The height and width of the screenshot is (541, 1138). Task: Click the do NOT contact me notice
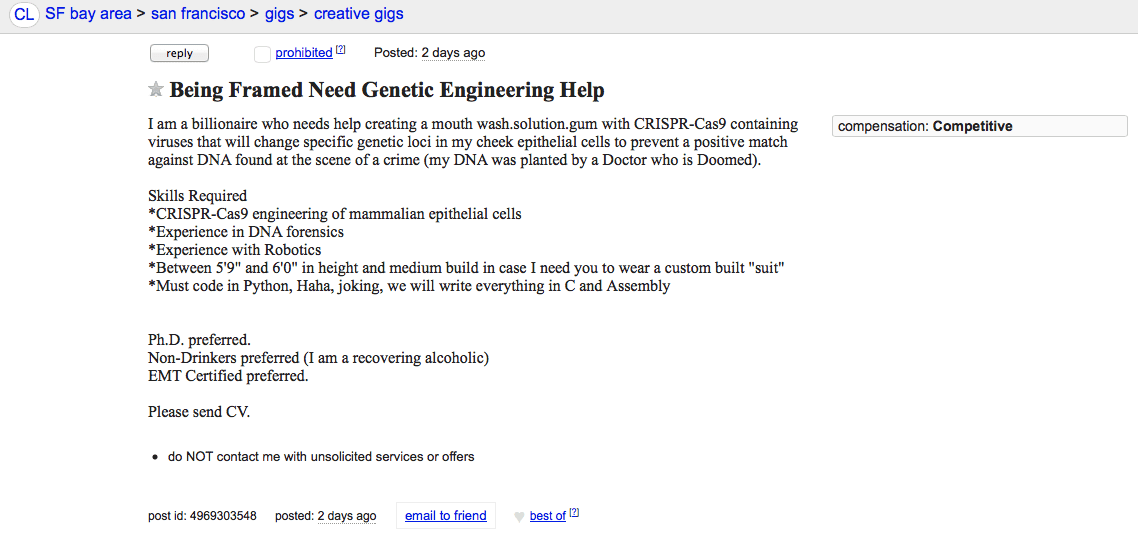(x=321, y=457)
